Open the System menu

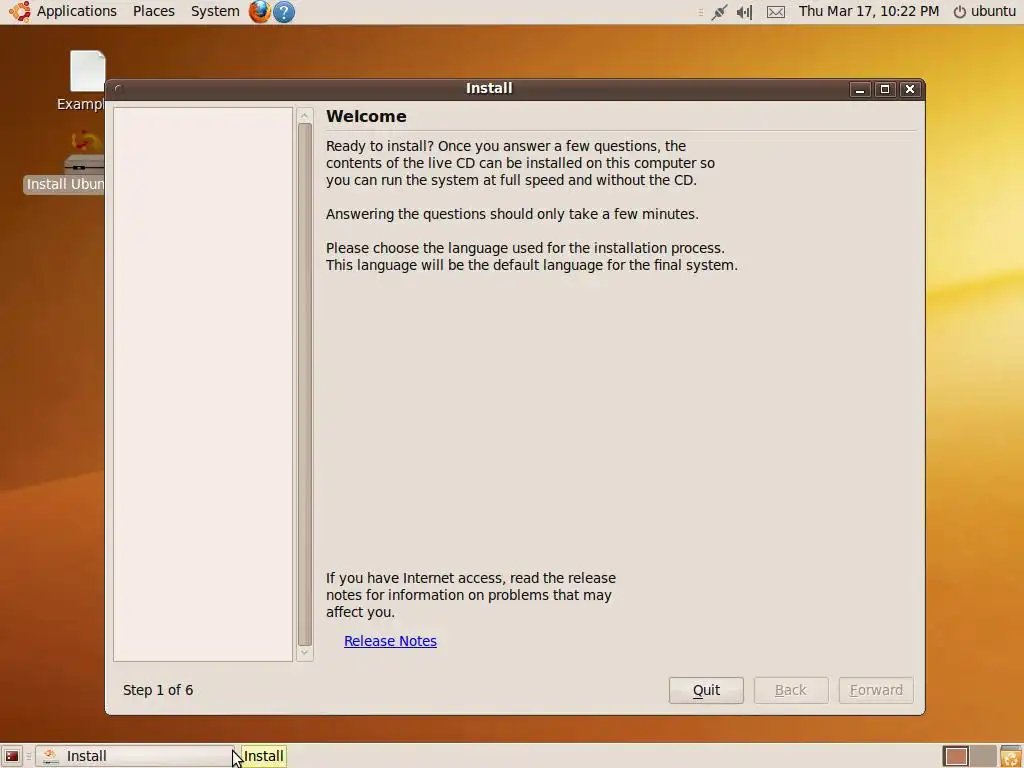pos(215,11)
